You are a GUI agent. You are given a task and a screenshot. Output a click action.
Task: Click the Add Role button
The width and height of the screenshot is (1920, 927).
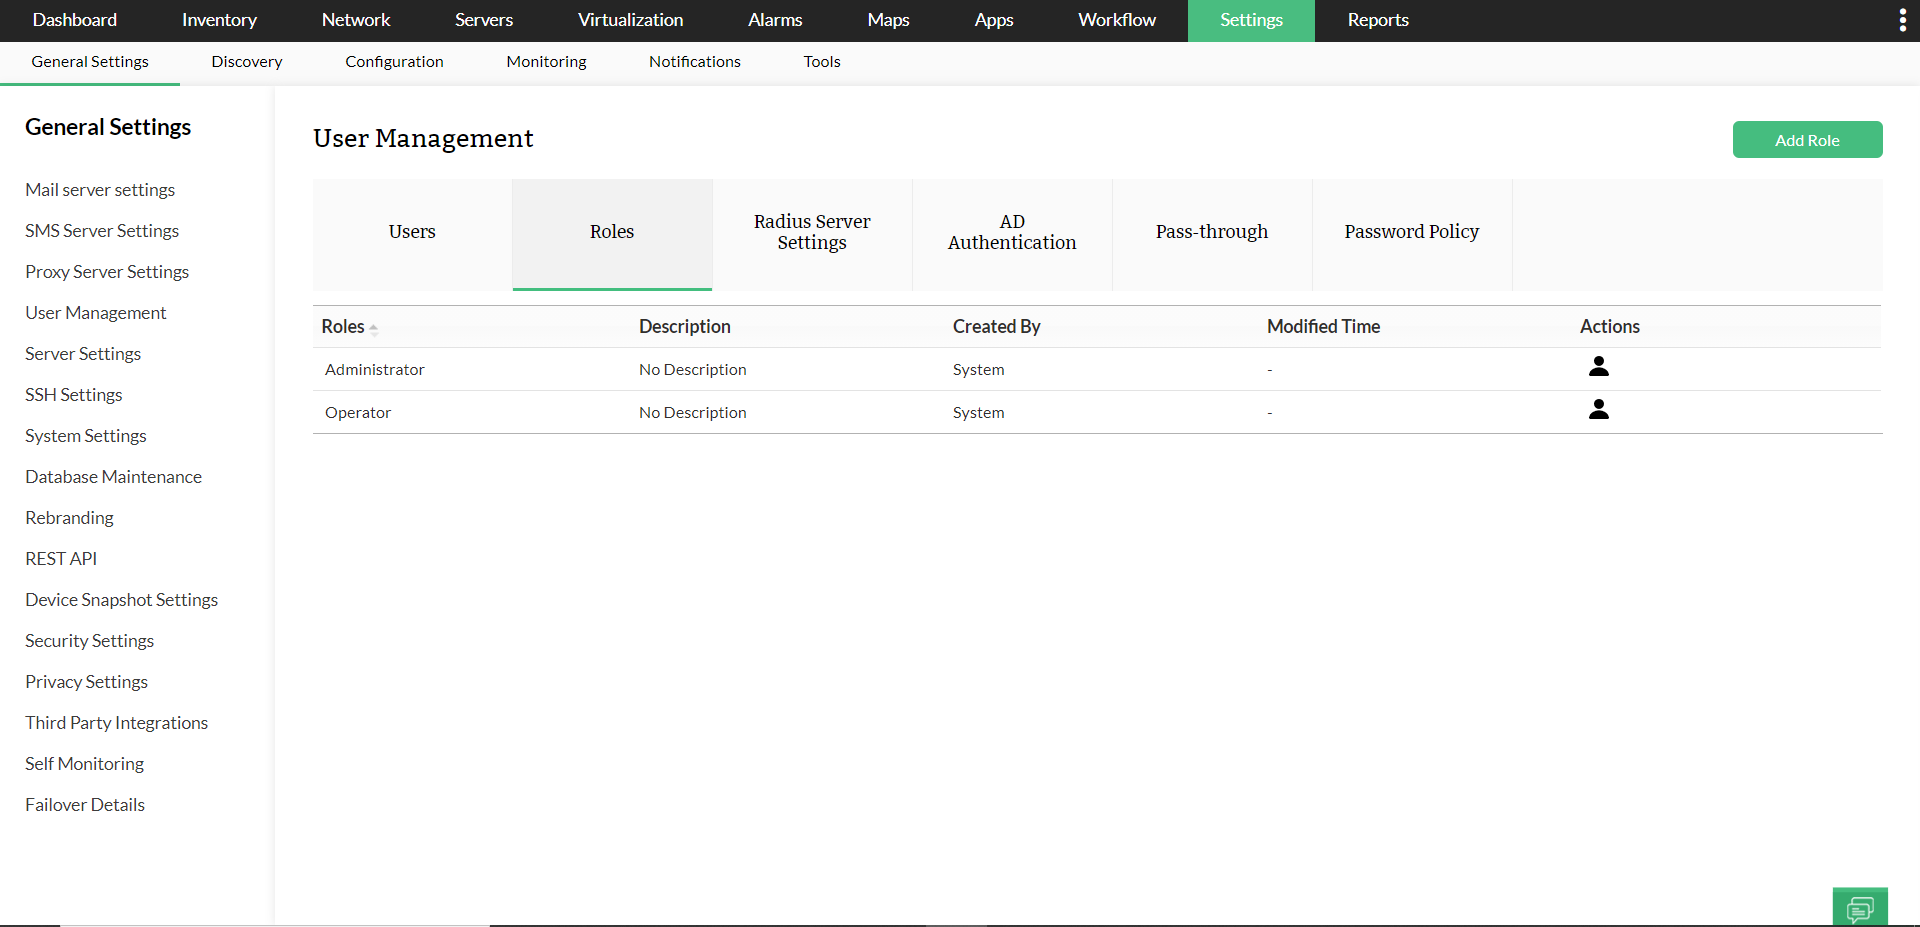click(x=1807, y=139)
